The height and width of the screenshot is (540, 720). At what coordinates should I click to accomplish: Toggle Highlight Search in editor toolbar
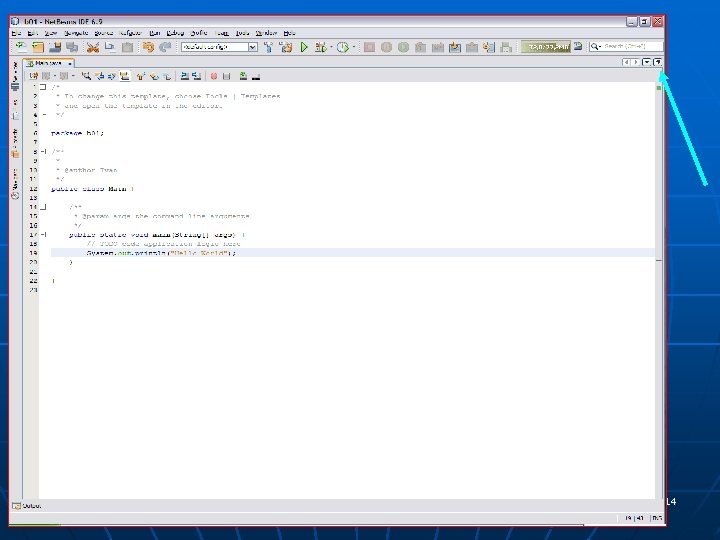(x=124, y=76)
